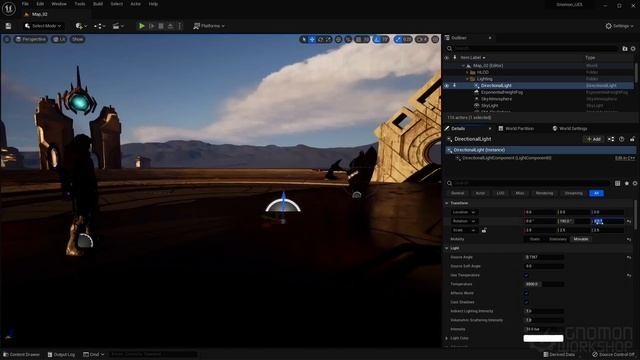Click the Skip frame playback button
The width and height of the screenshot is (640, 360).
[151, 26]
